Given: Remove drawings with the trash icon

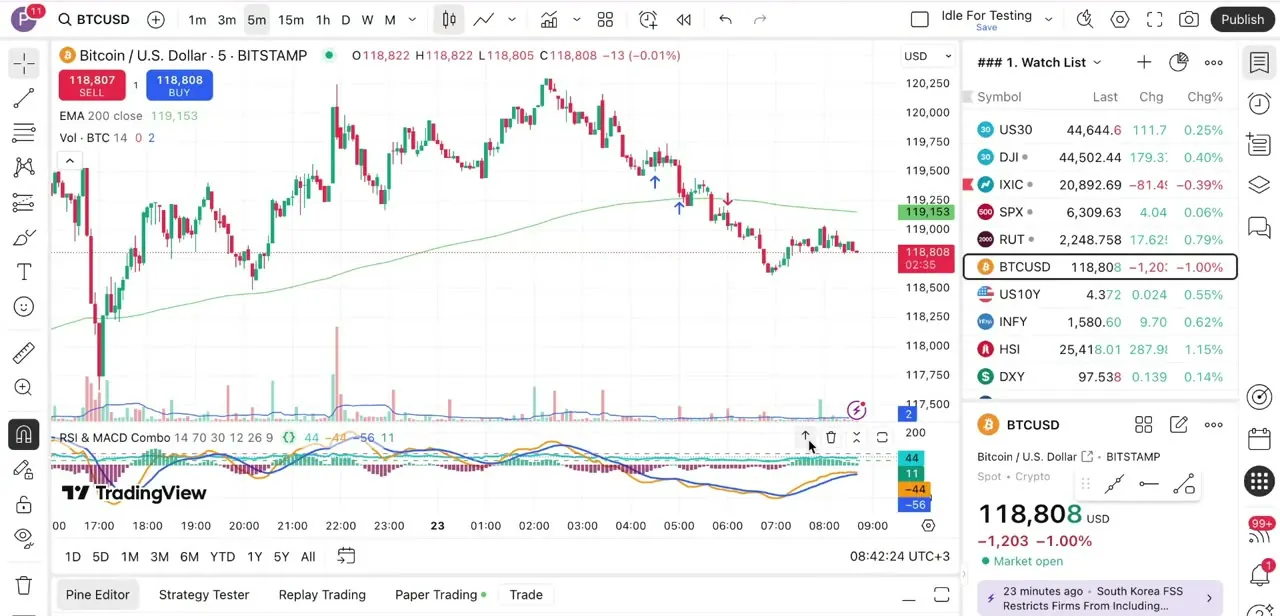Looking at the screenshot, I should [24, 585].
